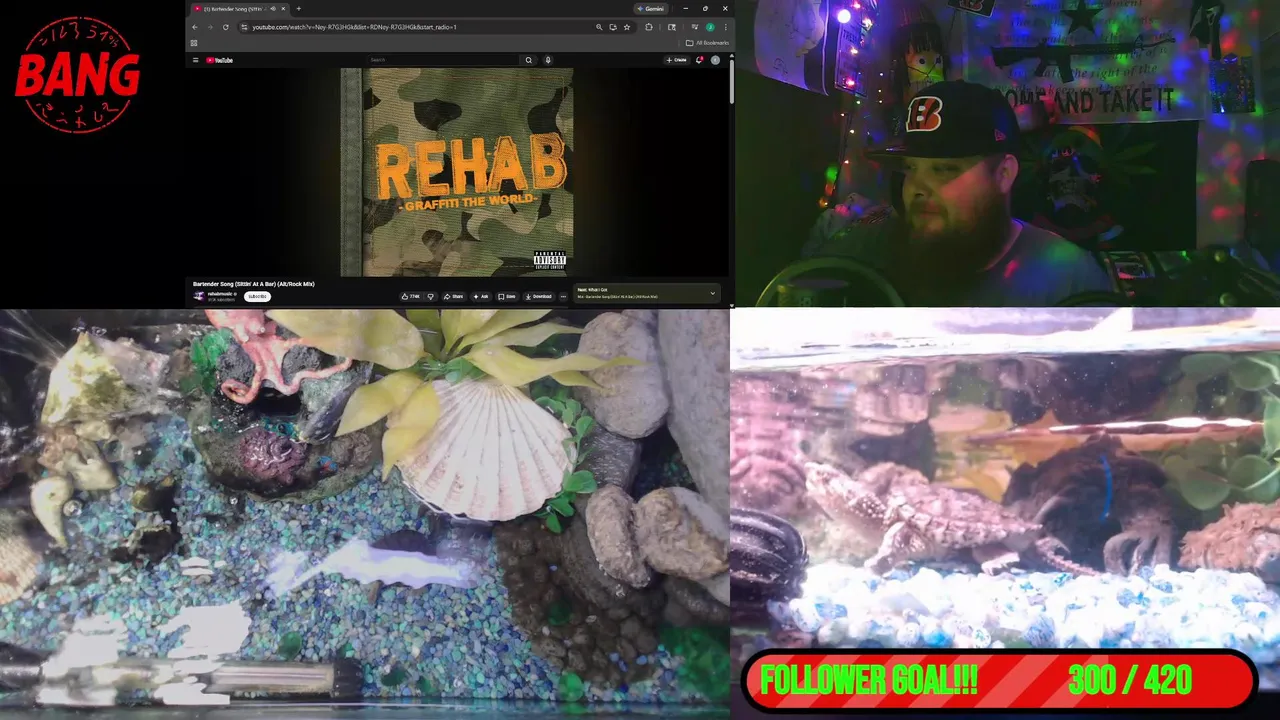The image size is (1280, 720).
Task: Like the video with 774K likes
Action: (x=411, y=296)
